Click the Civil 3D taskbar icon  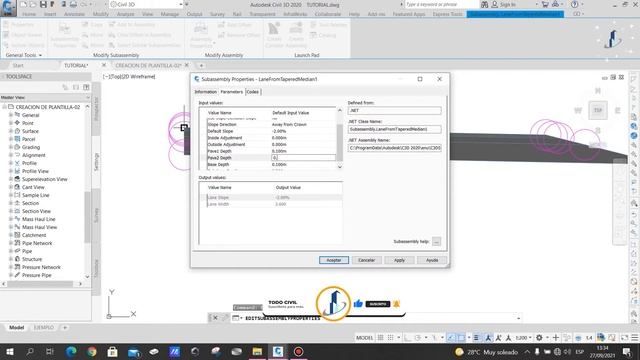278,351
